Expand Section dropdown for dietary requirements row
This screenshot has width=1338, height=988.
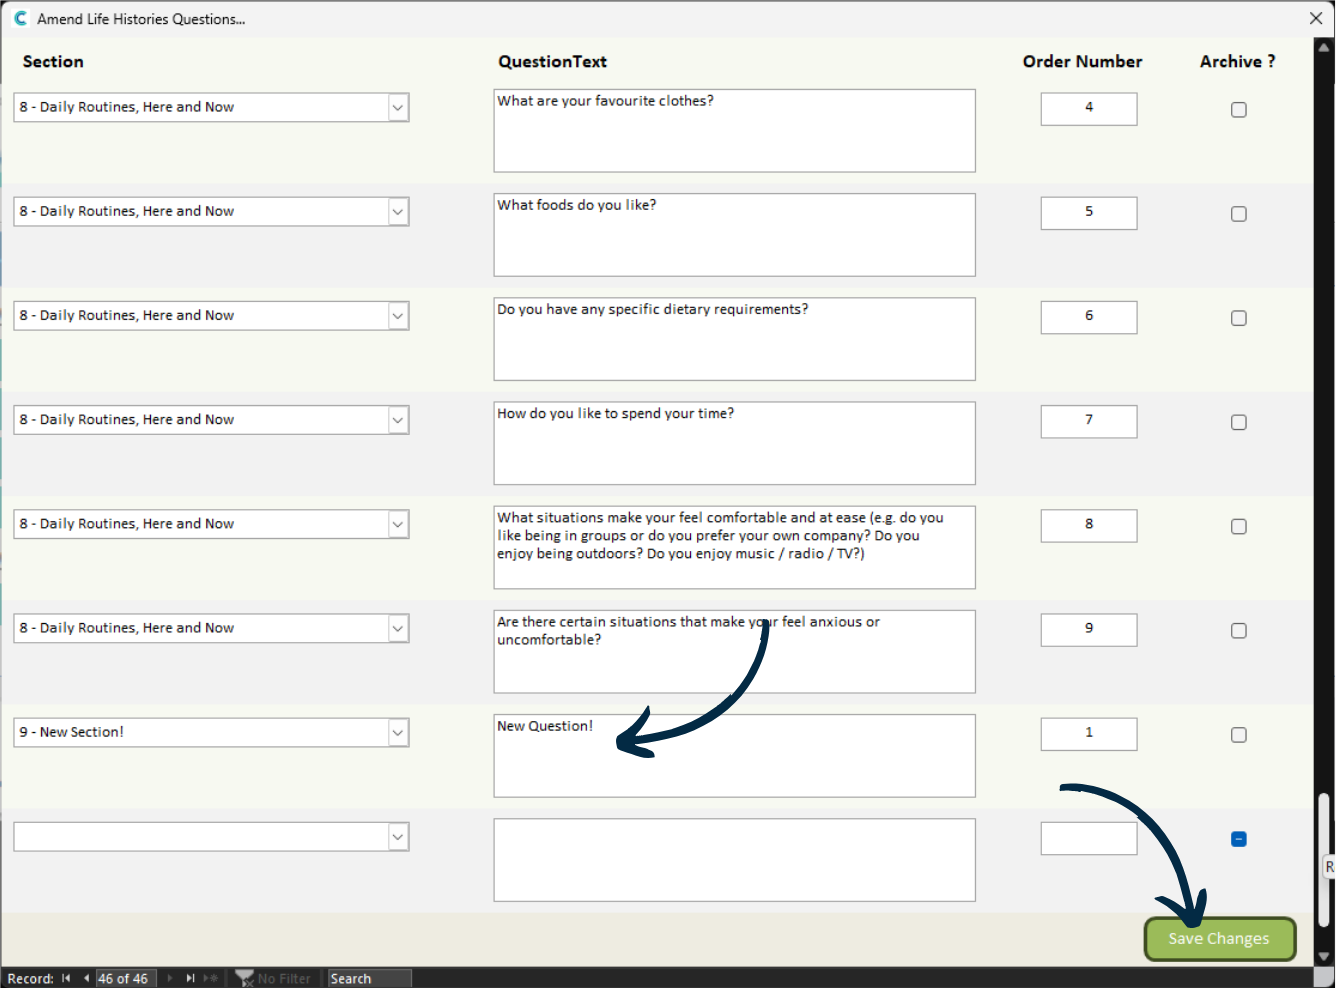pyautogui.click(x=398, y=316)
